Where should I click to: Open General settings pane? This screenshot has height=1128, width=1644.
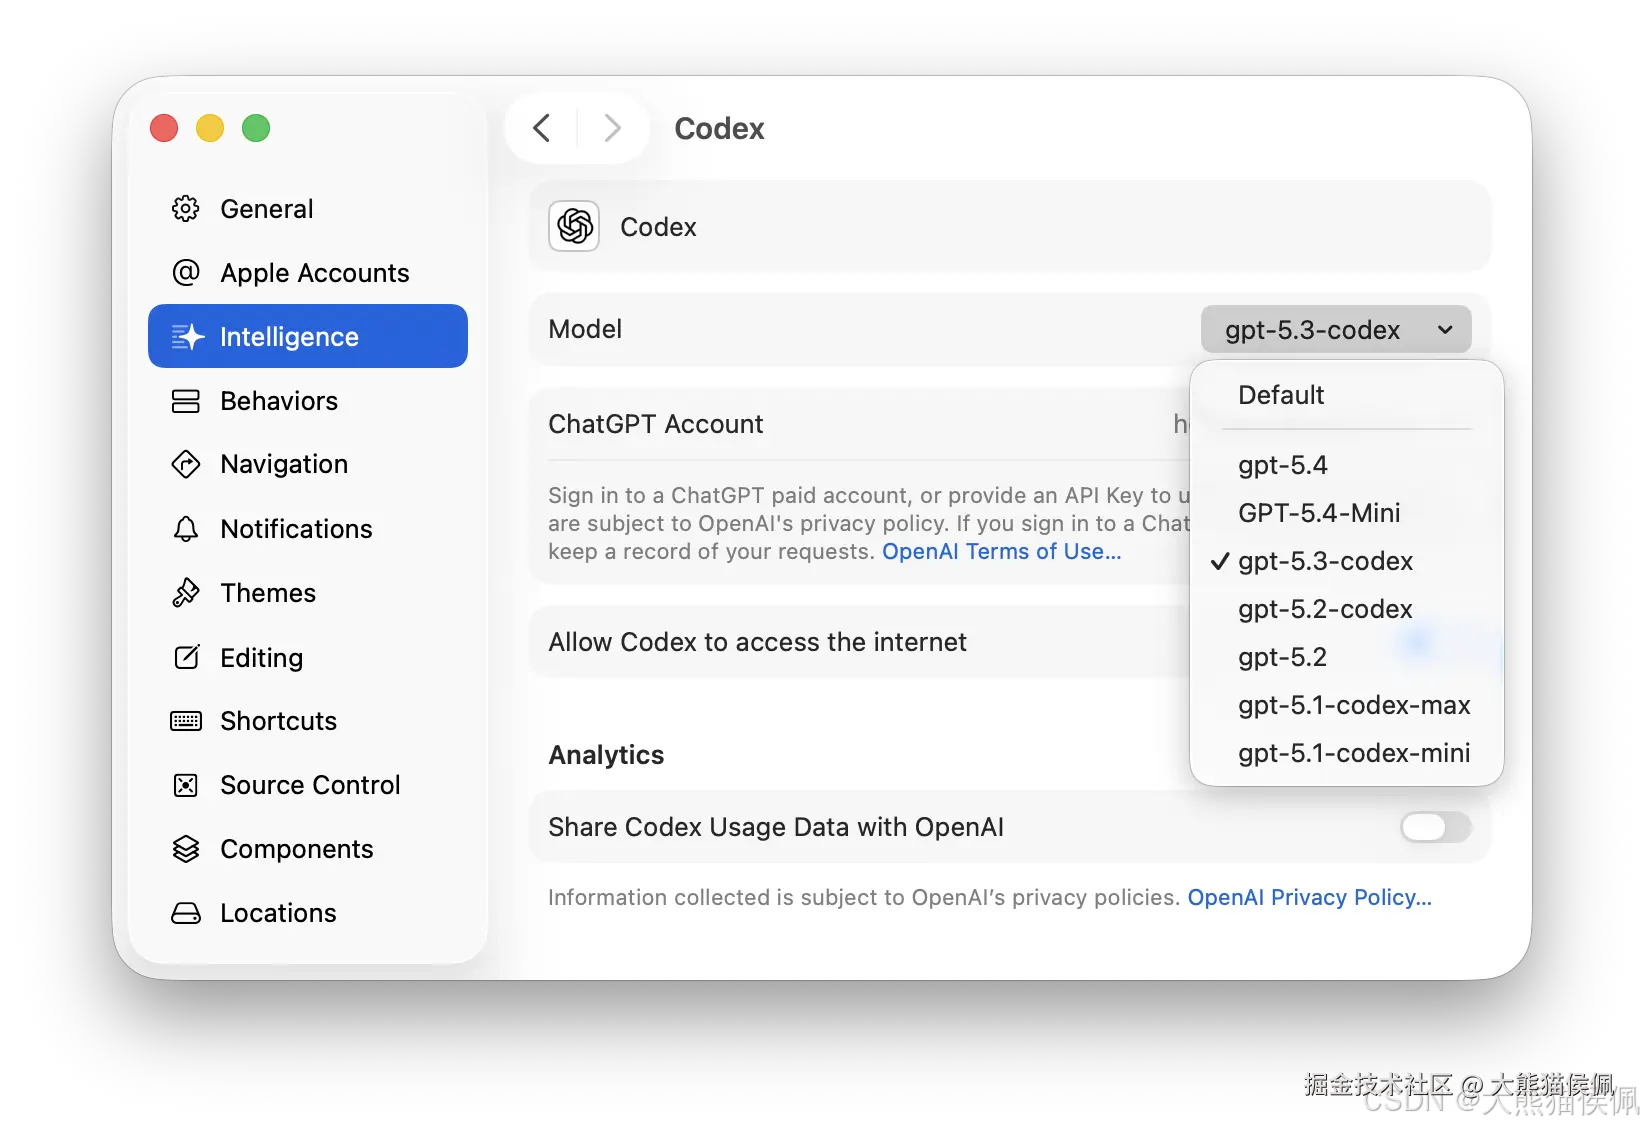pyautogui.click(x=308, y=209)
